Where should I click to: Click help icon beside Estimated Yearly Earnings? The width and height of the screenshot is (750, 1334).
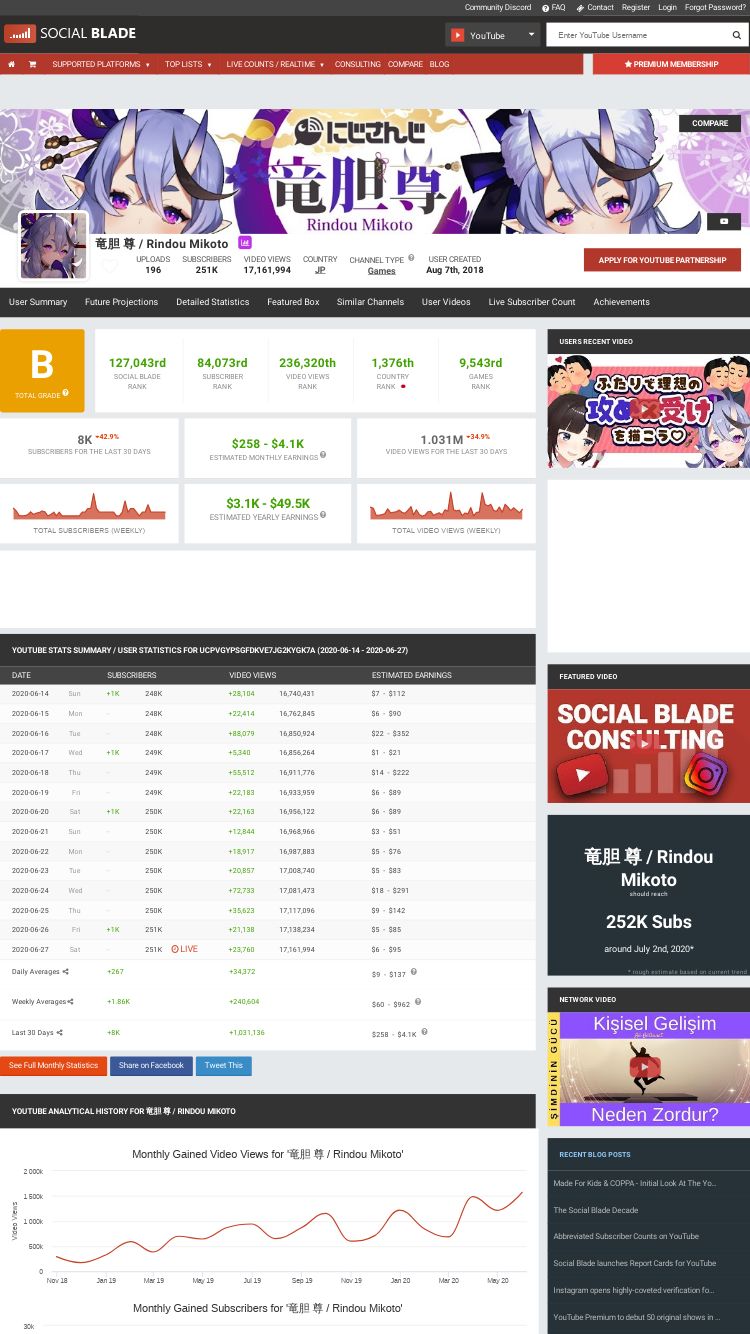(323, 515)
